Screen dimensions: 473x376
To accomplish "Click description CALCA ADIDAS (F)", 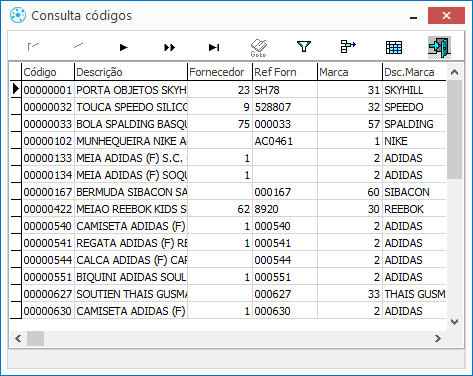I will [x=131, y=260].
